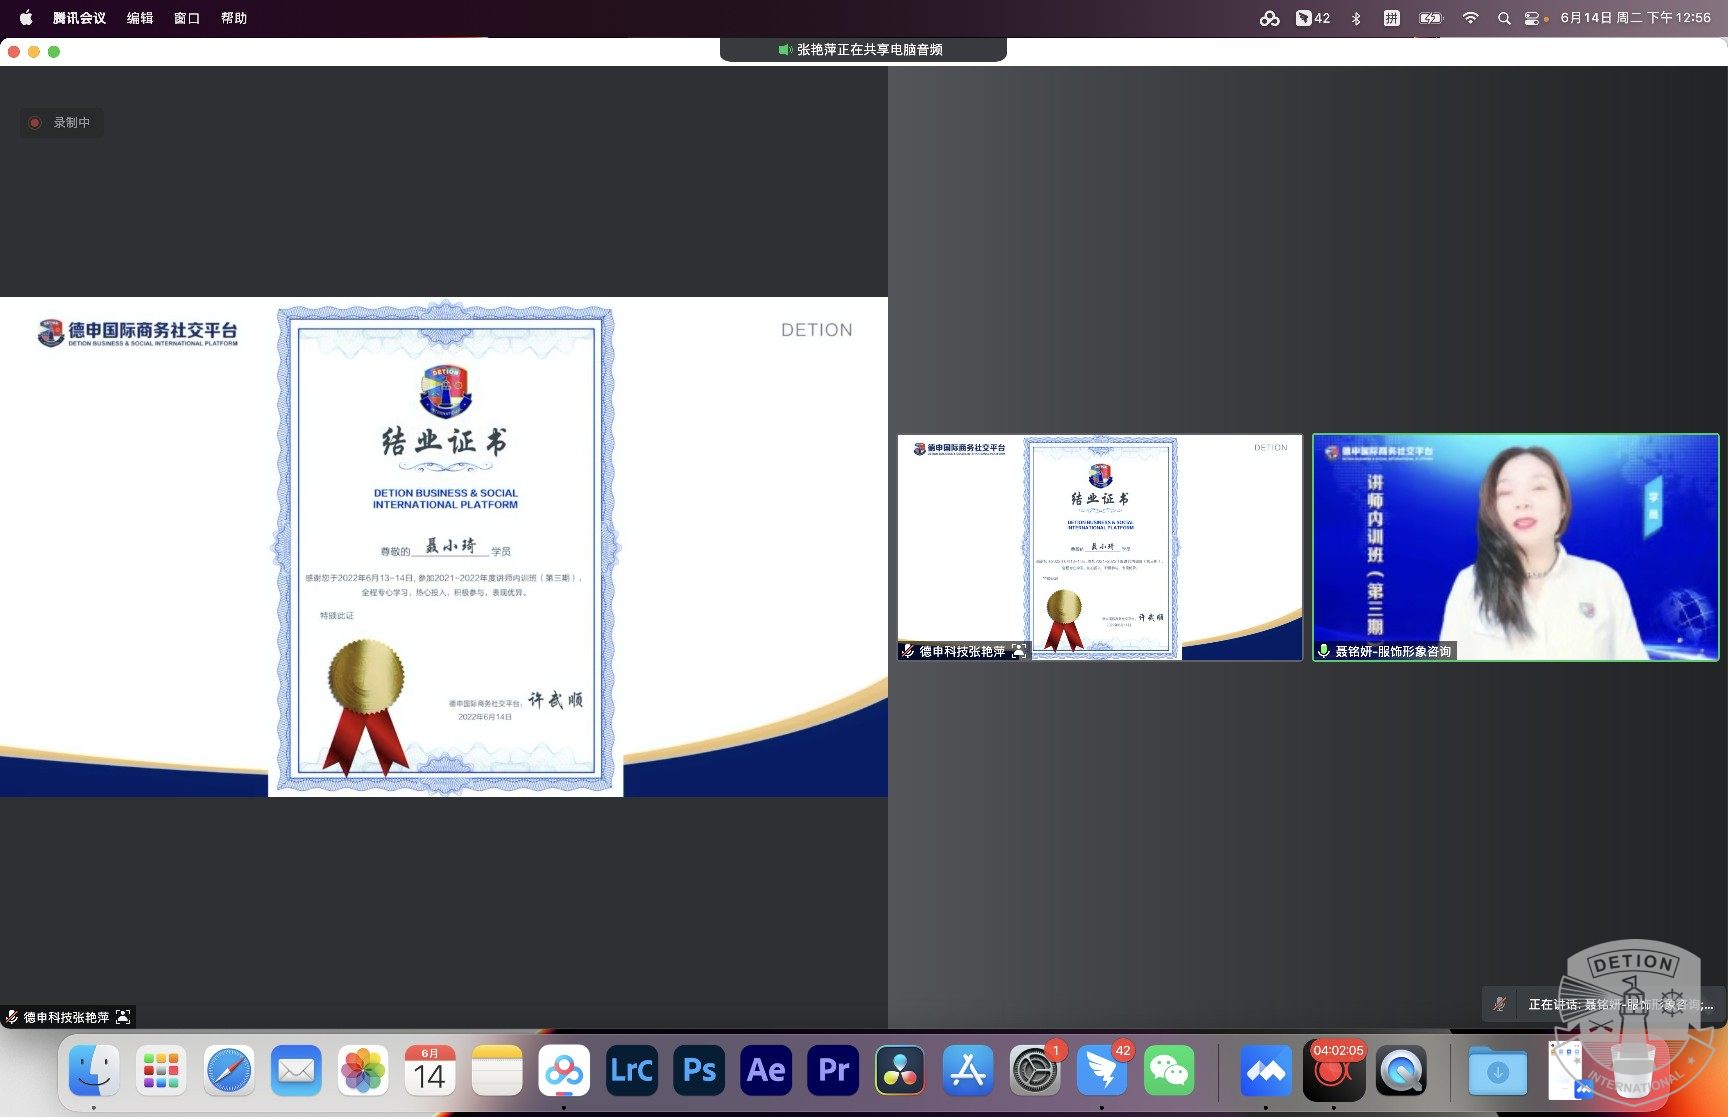Click Baidu Netdisk menu bar icon

(x=1269, y=18)
